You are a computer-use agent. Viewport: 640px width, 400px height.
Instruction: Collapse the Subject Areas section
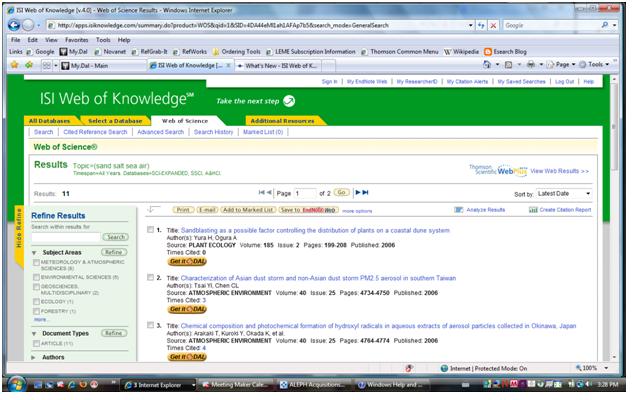tap(34, 253)
